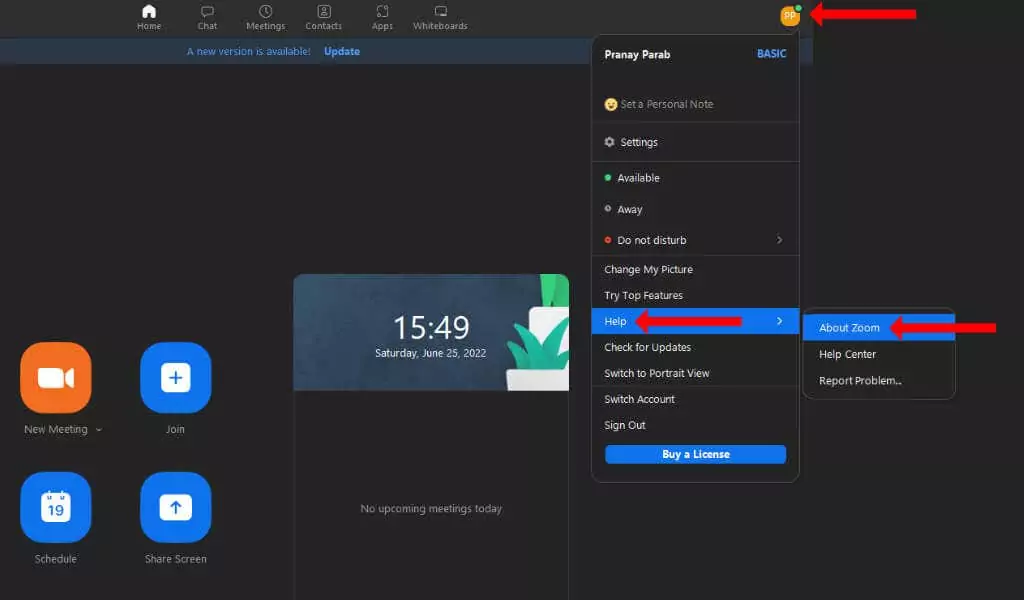Click the Schedule calendar icon

(56, 507)
